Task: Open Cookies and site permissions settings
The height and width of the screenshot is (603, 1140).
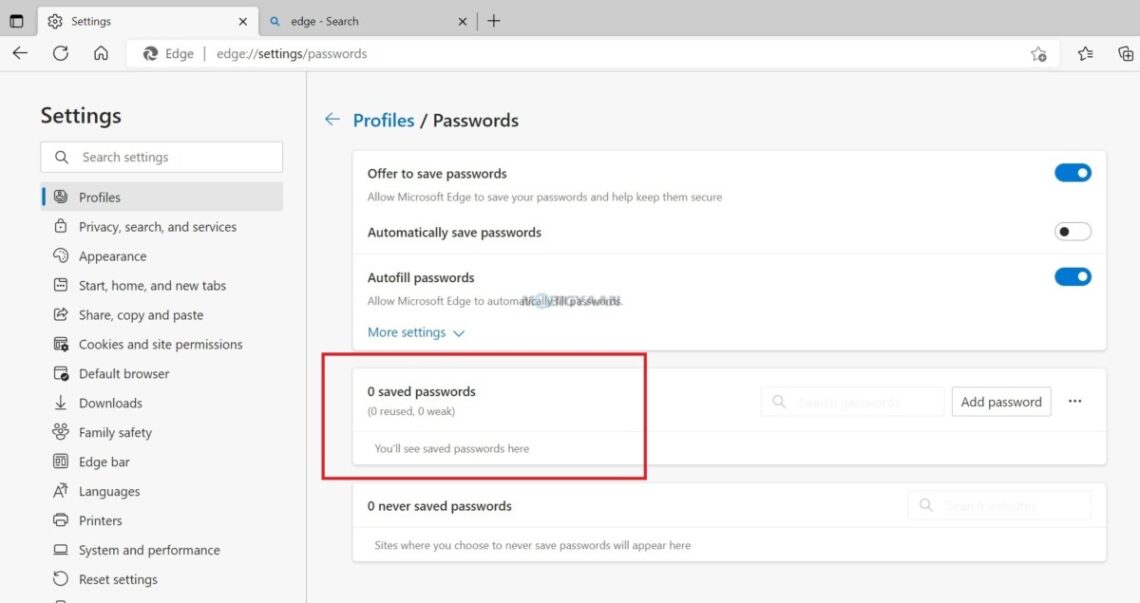Action: coord(61,344)
